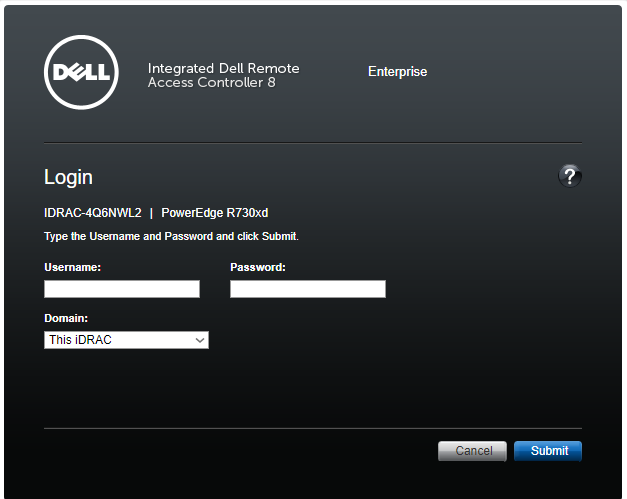Open the Domain dropdown showing This iDRAC

(126, 340)
